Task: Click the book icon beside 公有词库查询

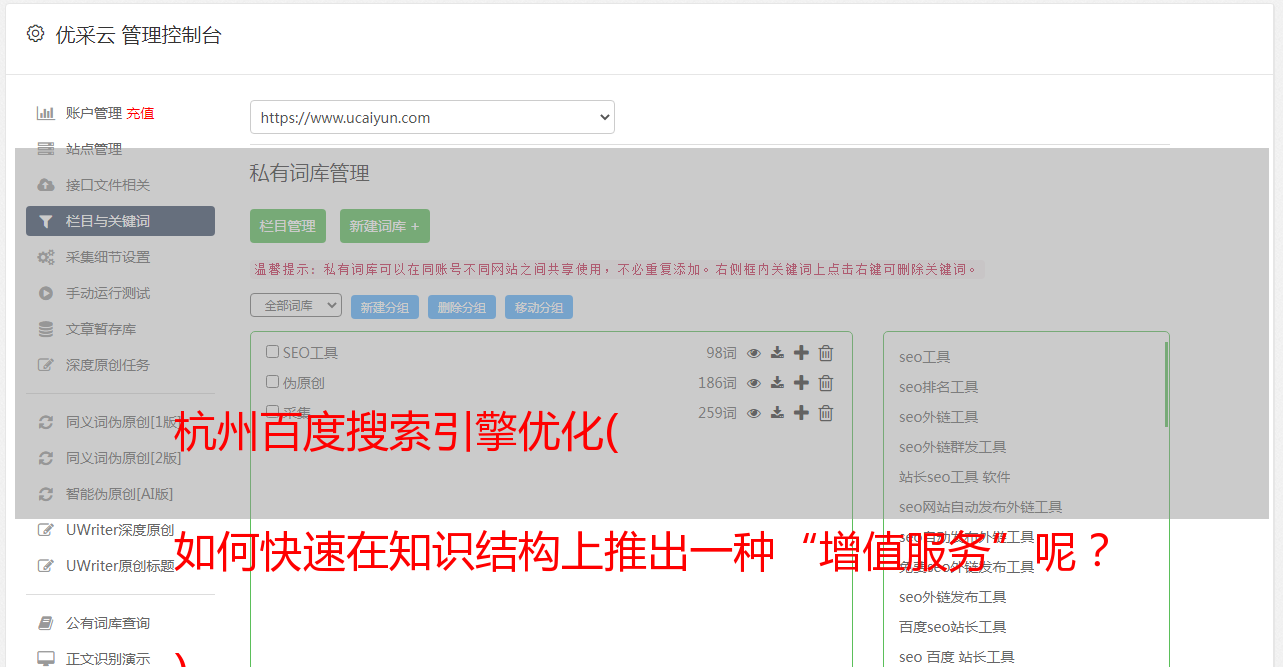Action: [45, 623]
